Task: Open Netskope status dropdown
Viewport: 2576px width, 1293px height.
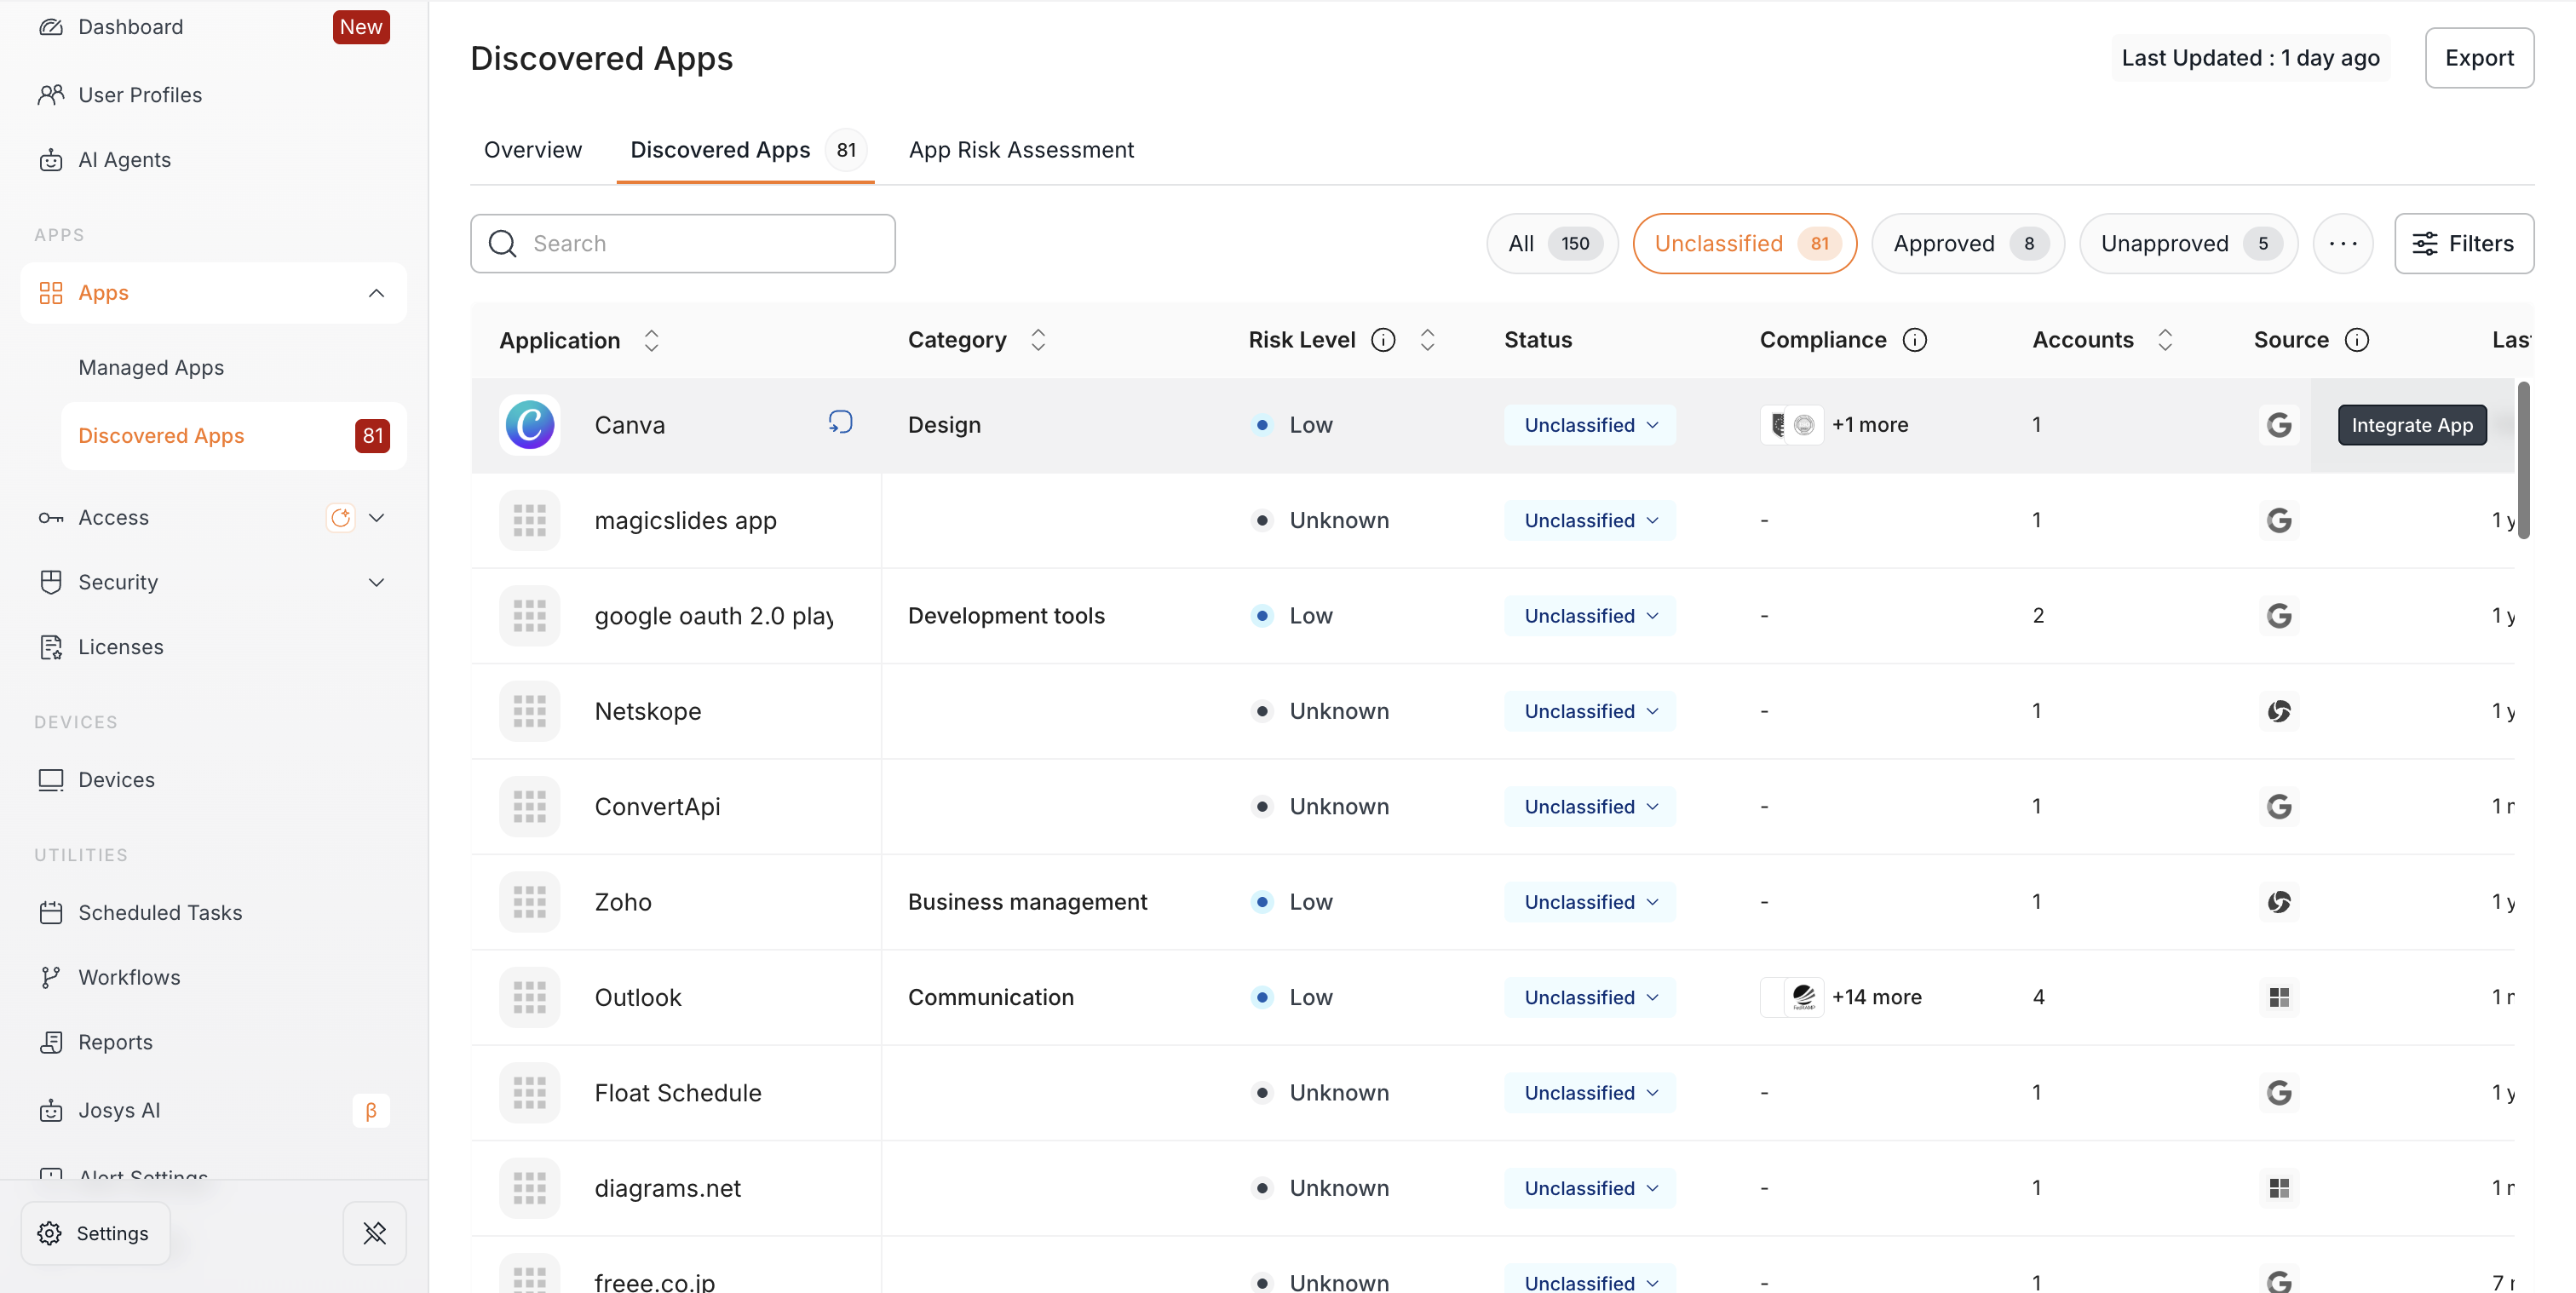Action: 1590,711
